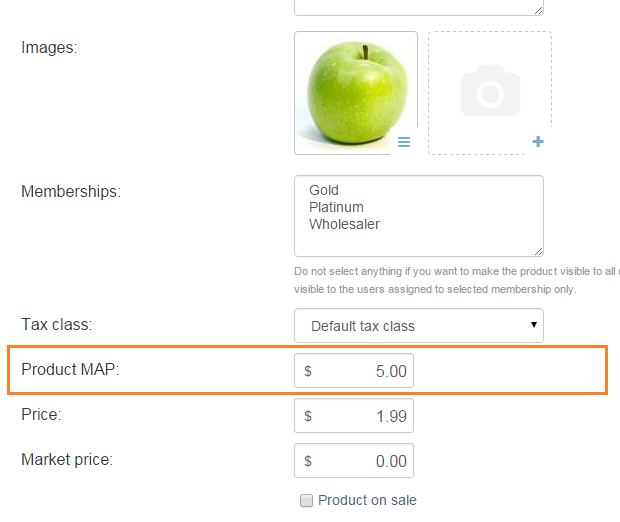Click the Default tax class dropdown arrow

pos(534,325)
